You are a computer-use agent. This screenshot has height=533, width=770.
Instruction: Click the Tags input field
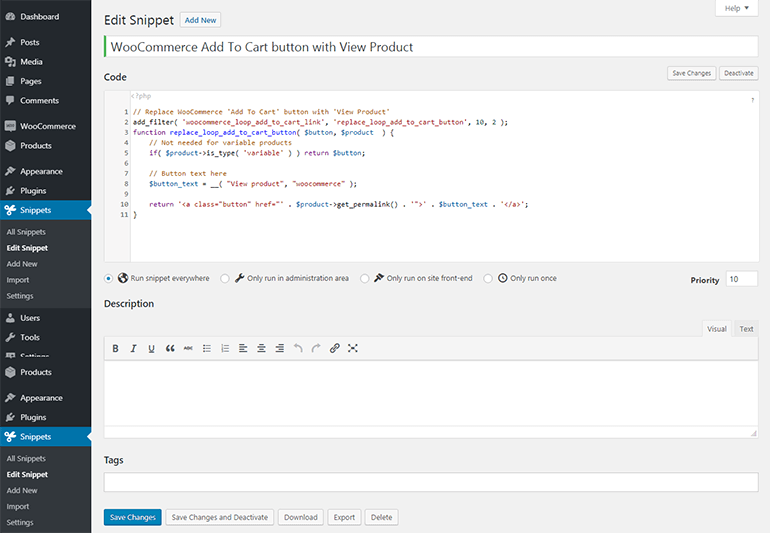point(431,482)
